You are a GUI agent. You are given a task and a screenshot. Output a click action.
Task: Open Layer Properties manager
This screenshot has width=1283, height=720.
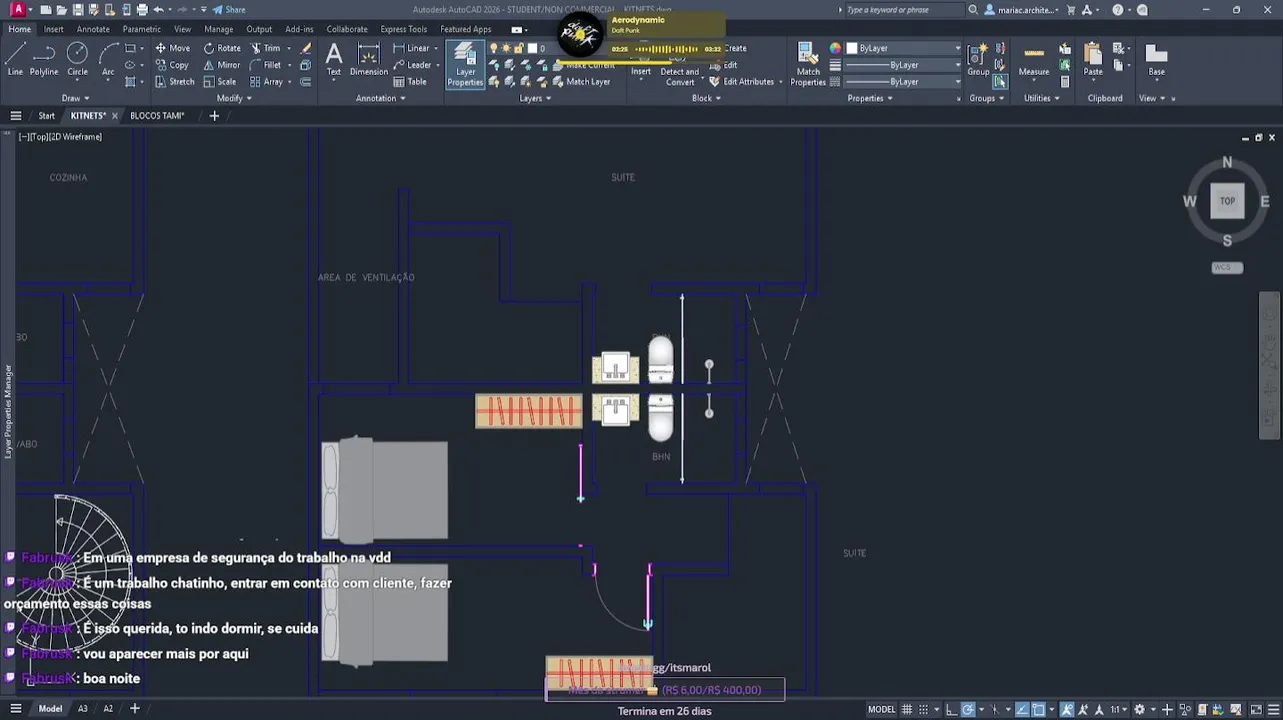(x=465, y=64)
